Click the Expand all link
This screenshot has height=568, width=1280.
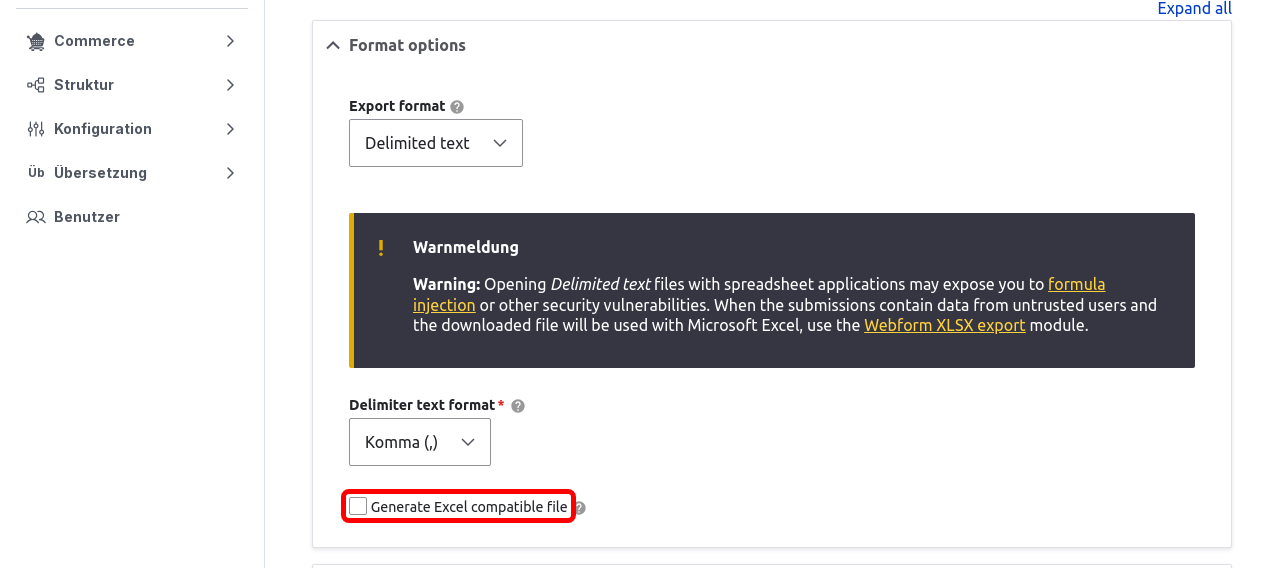1194,8
